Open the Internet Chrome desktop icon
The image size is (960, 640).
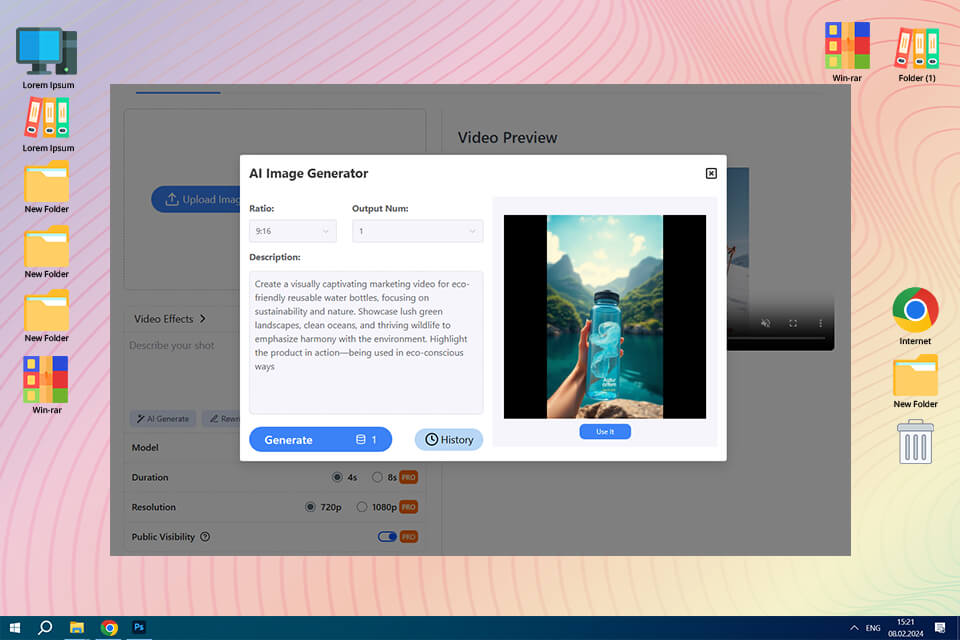[915, 316]
